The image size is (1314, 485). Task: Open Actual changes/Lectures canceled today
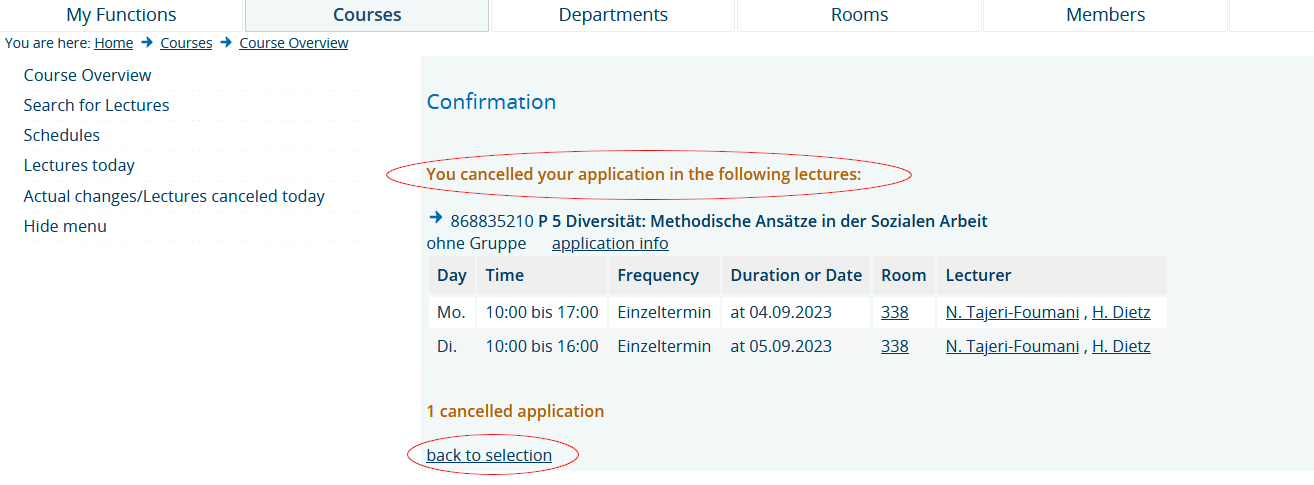[x=174, y=196]
